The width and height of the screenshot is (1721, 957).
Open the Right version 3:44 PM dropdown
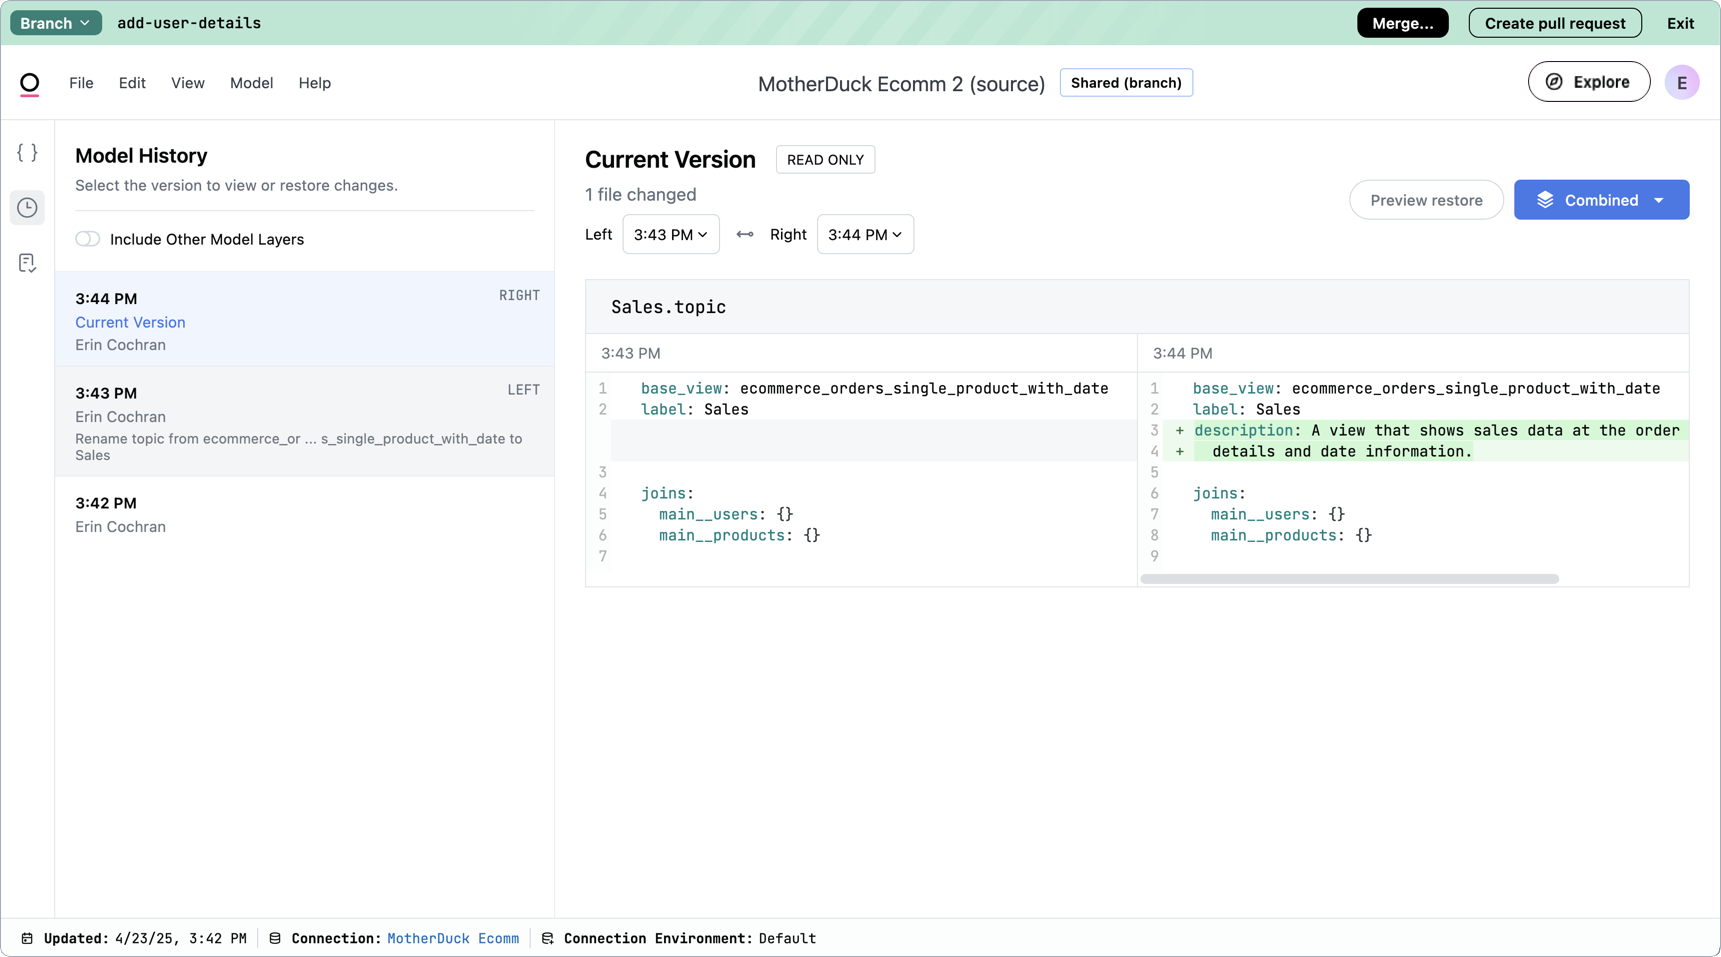point(865,234)
